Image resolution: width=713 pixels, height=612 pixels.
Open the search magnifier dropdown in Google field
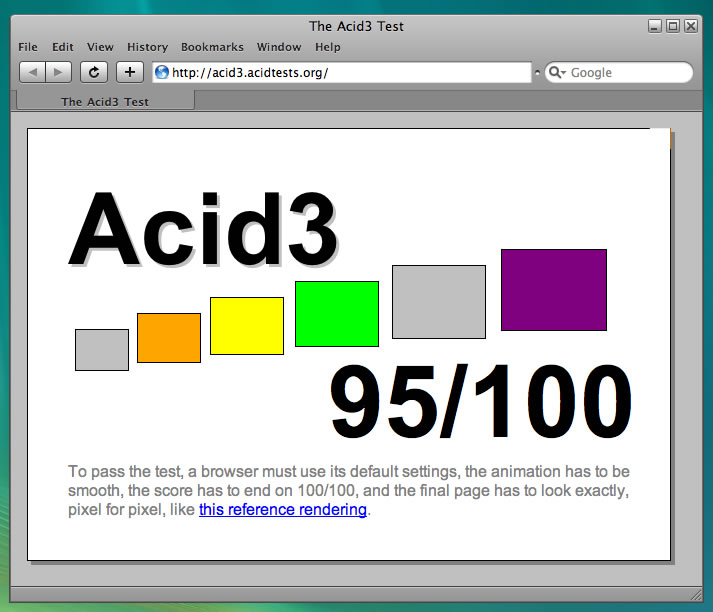[557, 73]
